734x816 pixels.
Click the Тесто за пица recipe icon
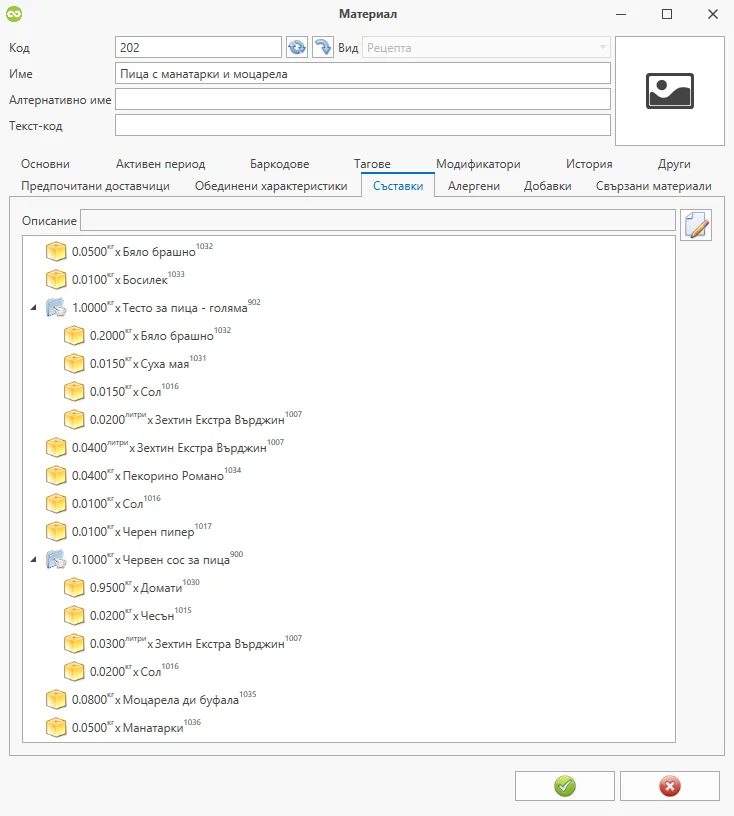tap(56, 307)
